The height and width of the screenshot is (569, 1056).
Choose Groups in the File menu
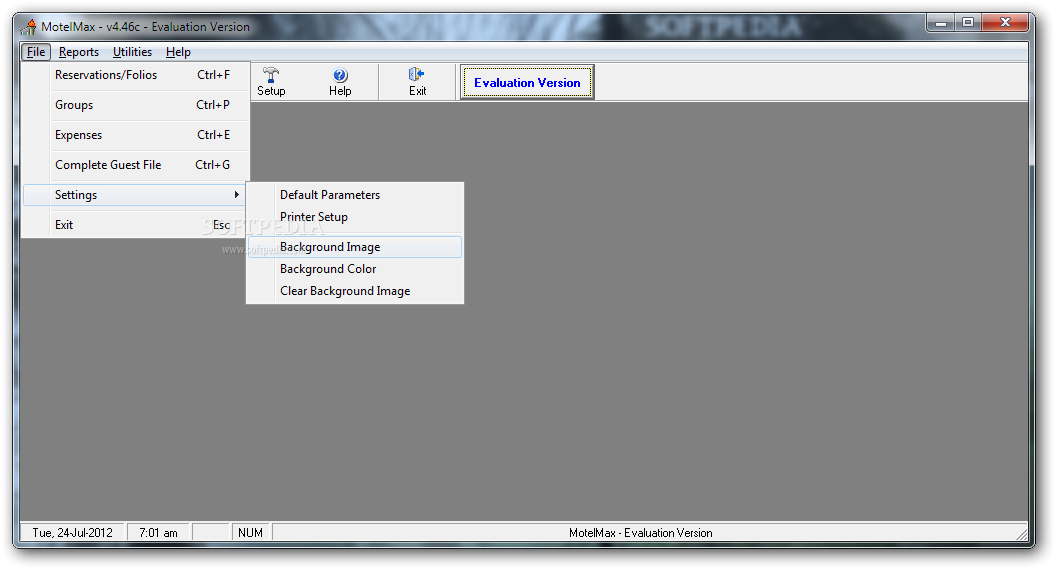coord(136,105)
